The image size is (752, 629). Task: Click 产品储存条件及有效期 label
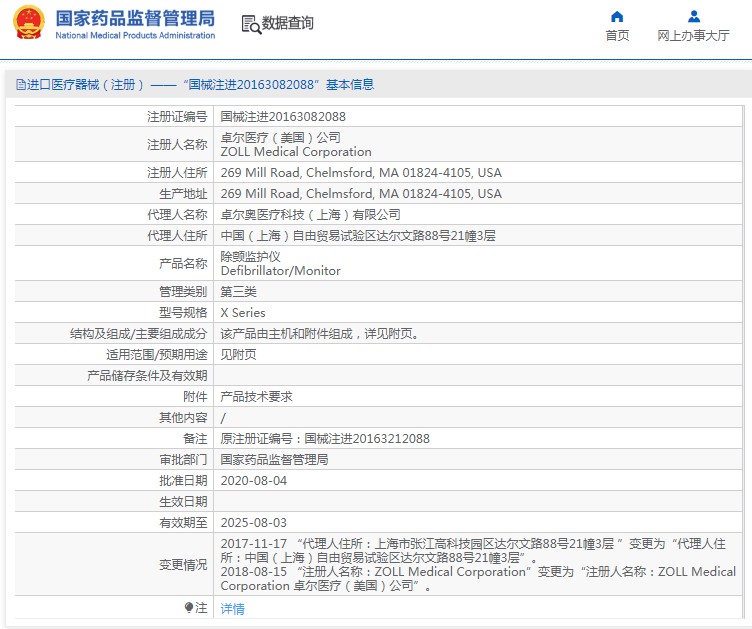click(x=147, y=376)
